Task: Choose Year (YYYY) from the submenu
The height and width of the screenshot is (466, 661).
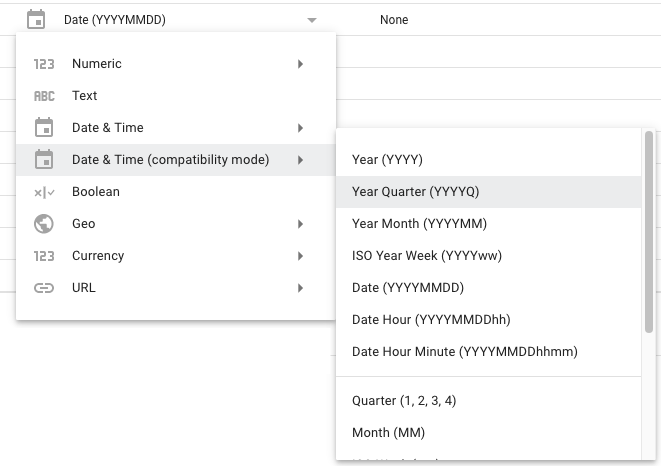Action: click(x=387, y=160)
